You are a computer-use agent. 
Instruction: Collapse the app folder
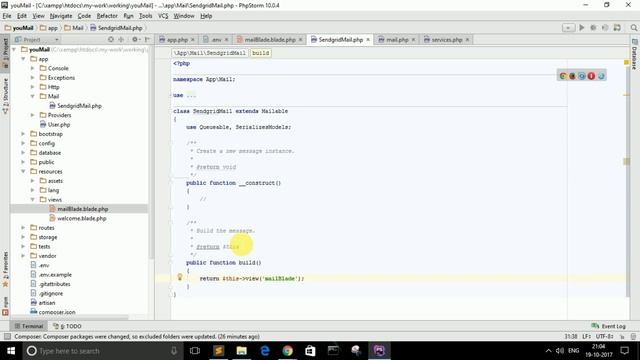click(23, 59)
